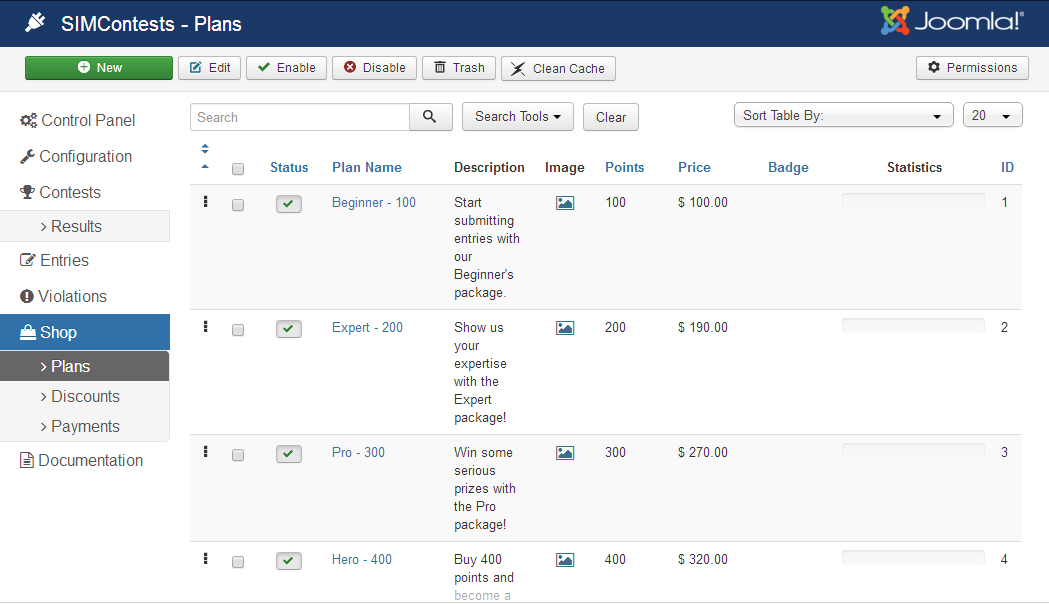
Task: Toggle published status of Expert - 200
Action: pos(288,328)
